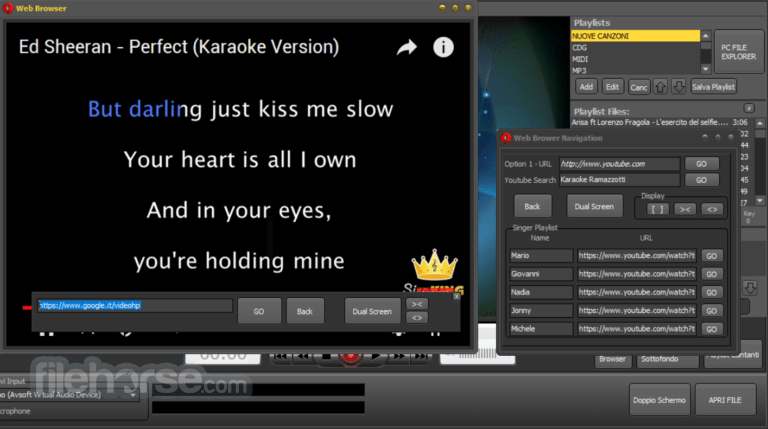Click the APRI FILE button
Screen dimensions: 768x429
725,400
